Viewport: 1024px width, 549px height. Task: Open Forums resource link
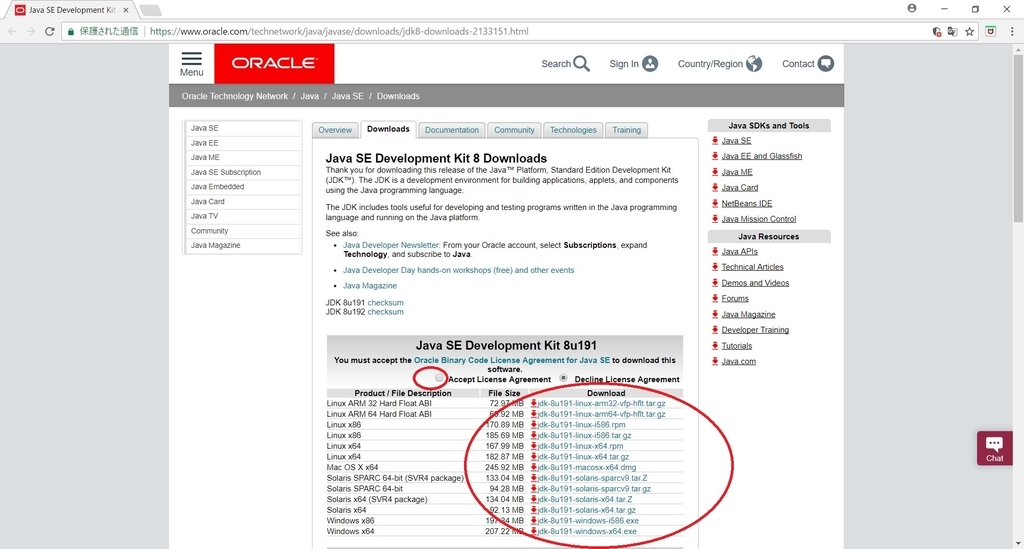[x=735, y=299]
